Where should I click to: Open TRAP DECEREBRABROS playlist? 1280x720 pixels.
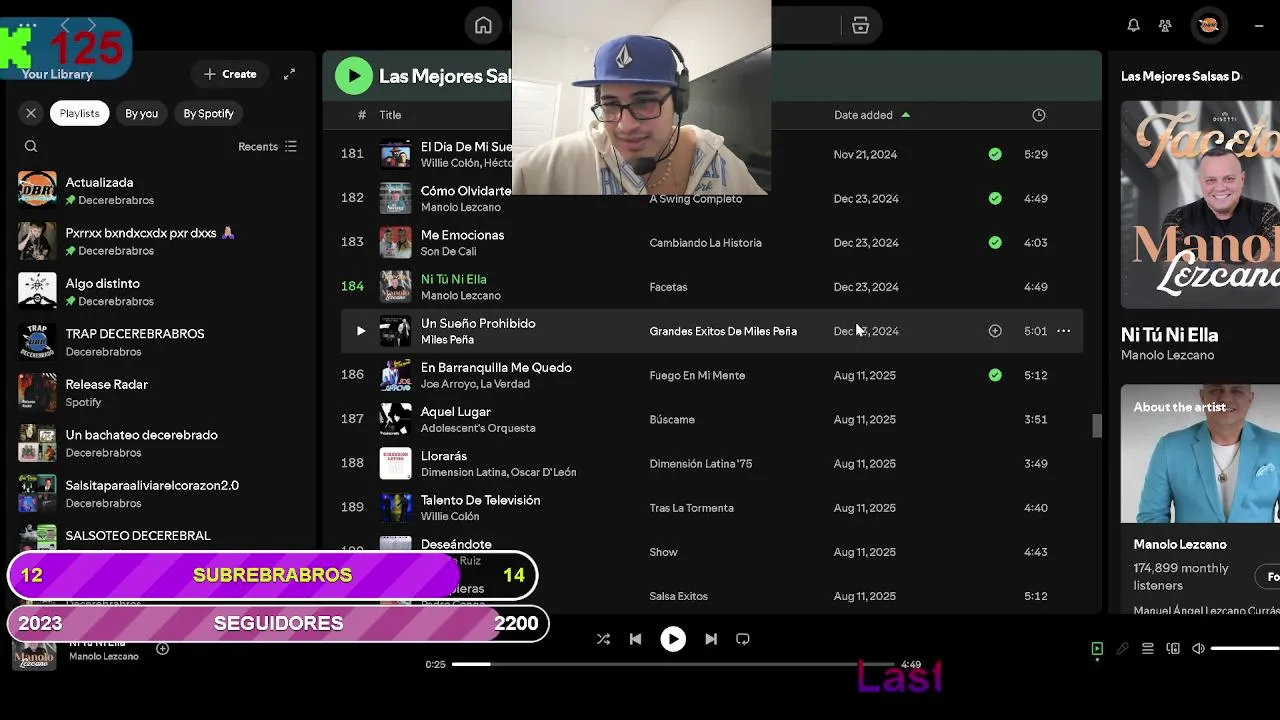point(160,342)
